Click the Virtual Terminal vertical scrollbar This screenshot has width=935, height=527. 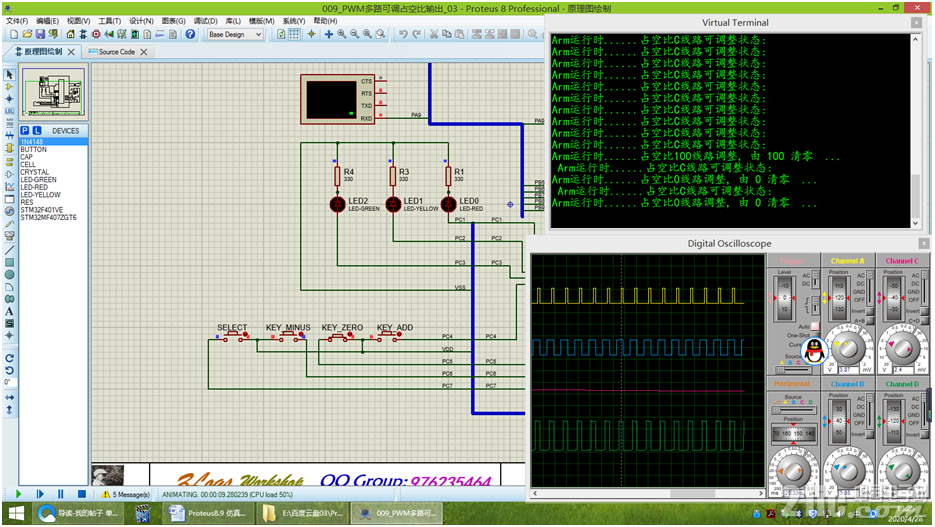coord(916,132)
